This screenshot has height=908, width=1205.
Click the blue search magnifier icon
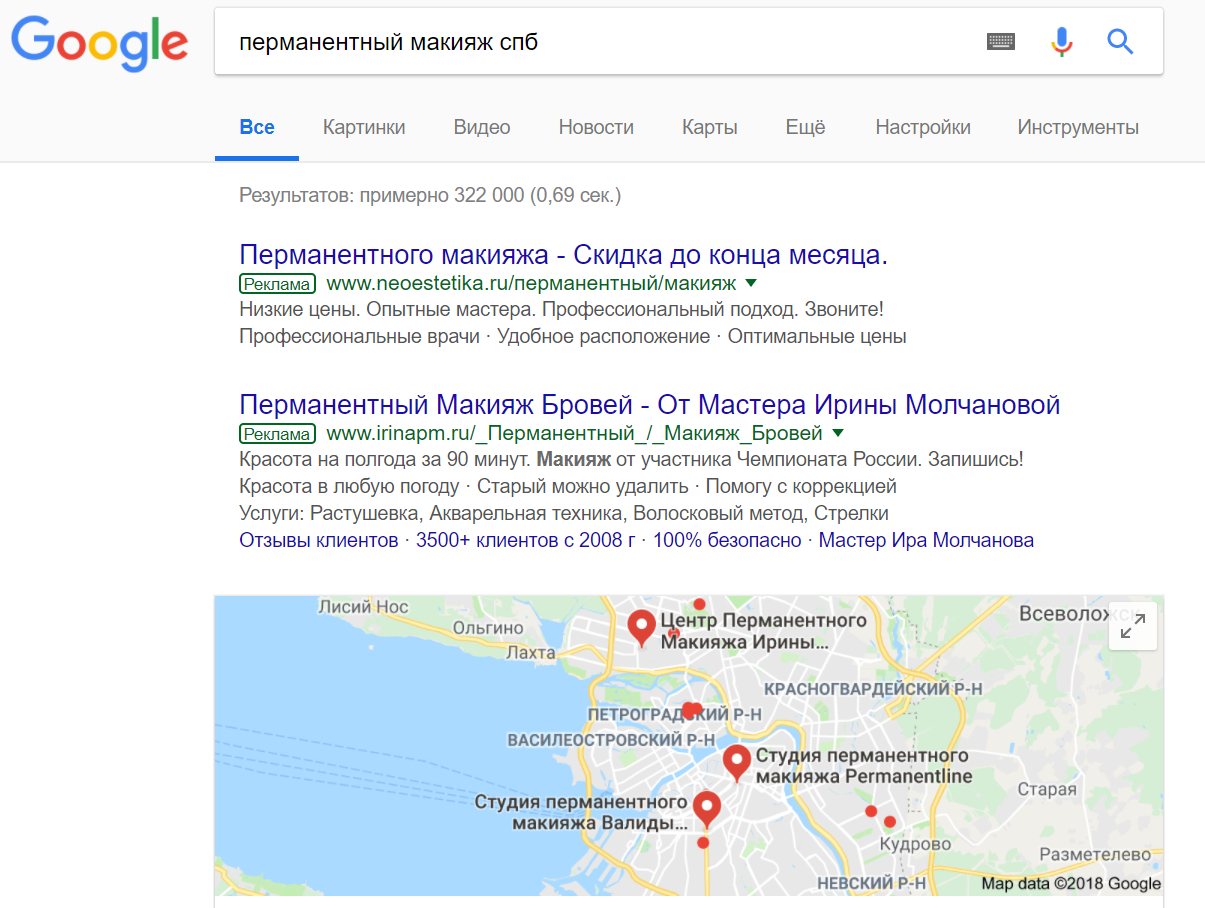(x=1120, y=41)
